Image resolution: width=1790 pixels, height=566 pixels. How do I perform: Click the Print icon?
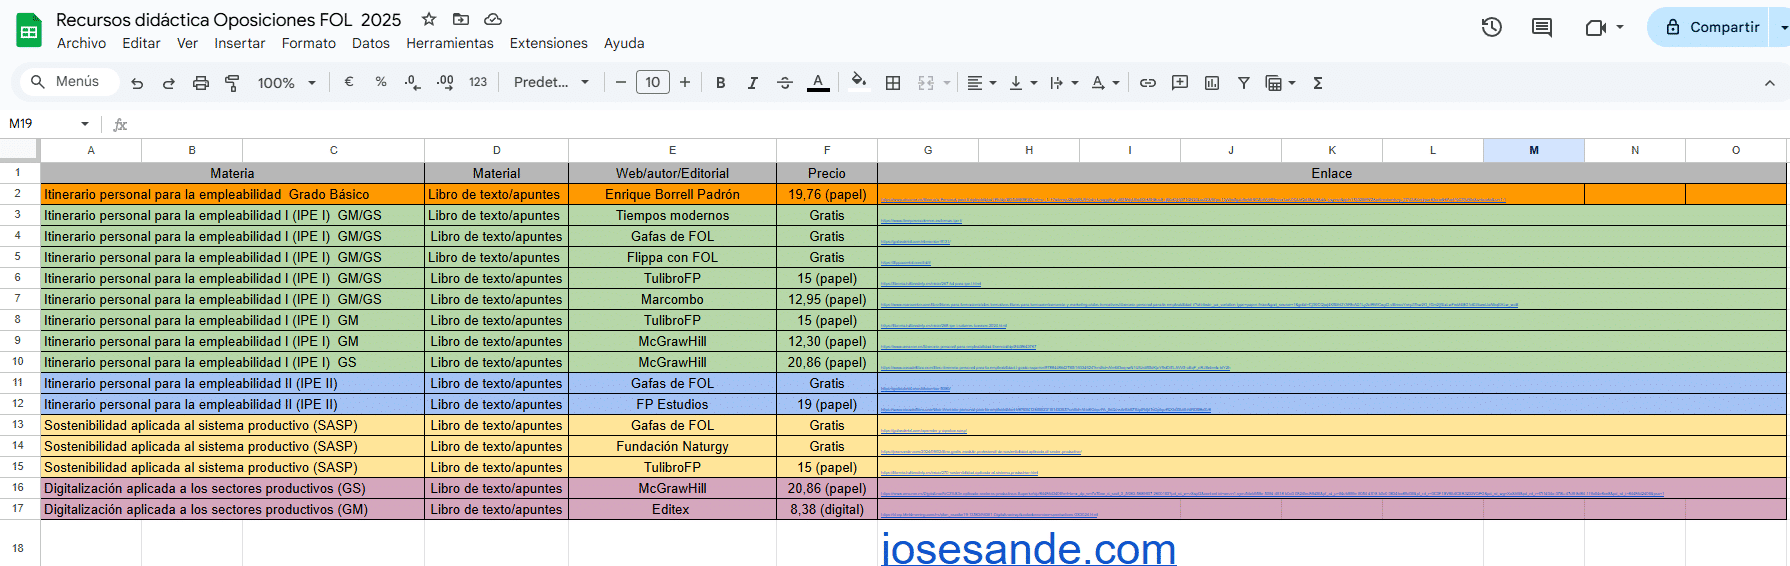(x=200, y=83)
